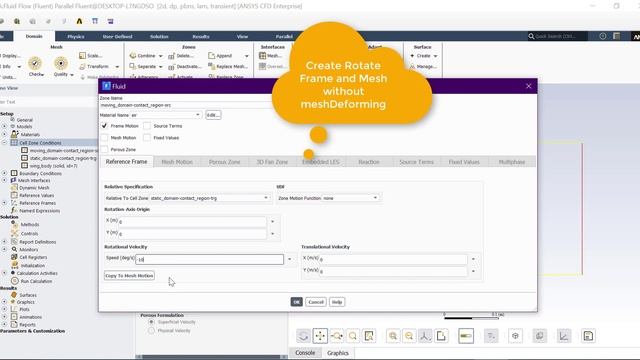Click the Boundary Conditions icon in tree
The height and width of the screenshot is (360, 640).
[14, 173]
